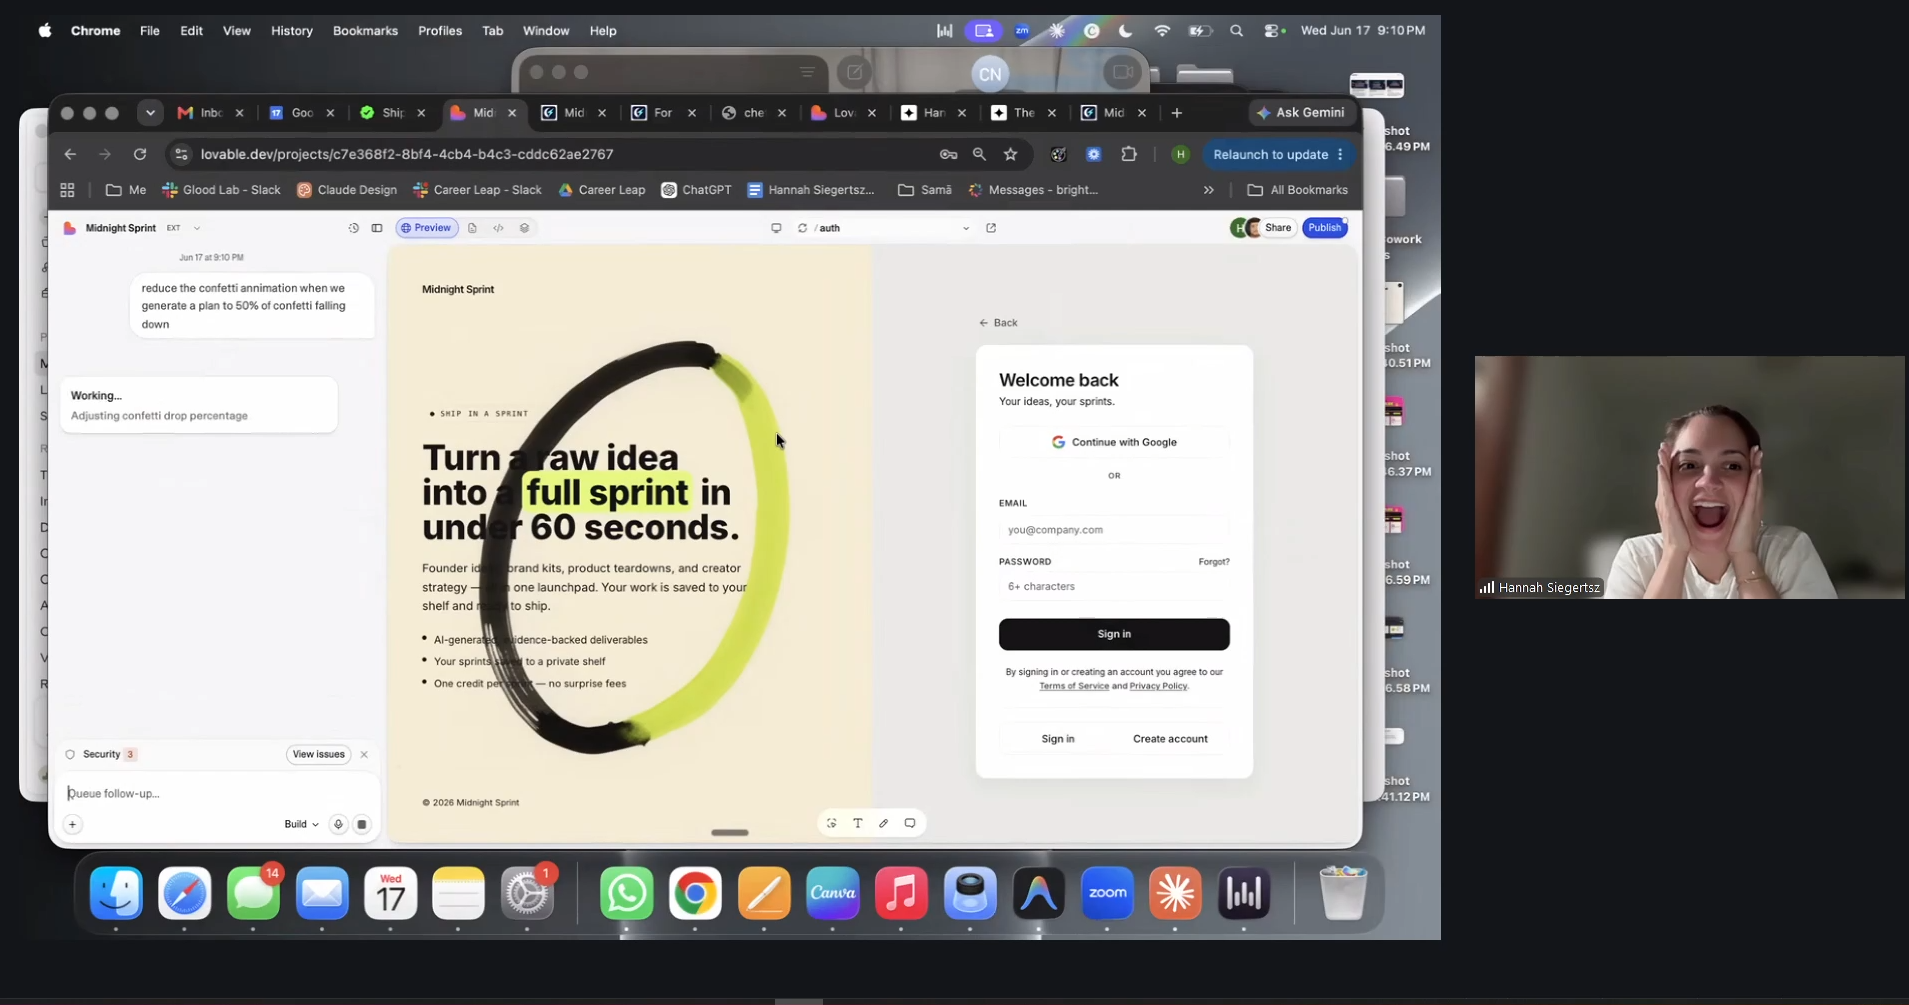Open the Privacy Policy link
The image size is (1909, 1005).
(1158, 686)
